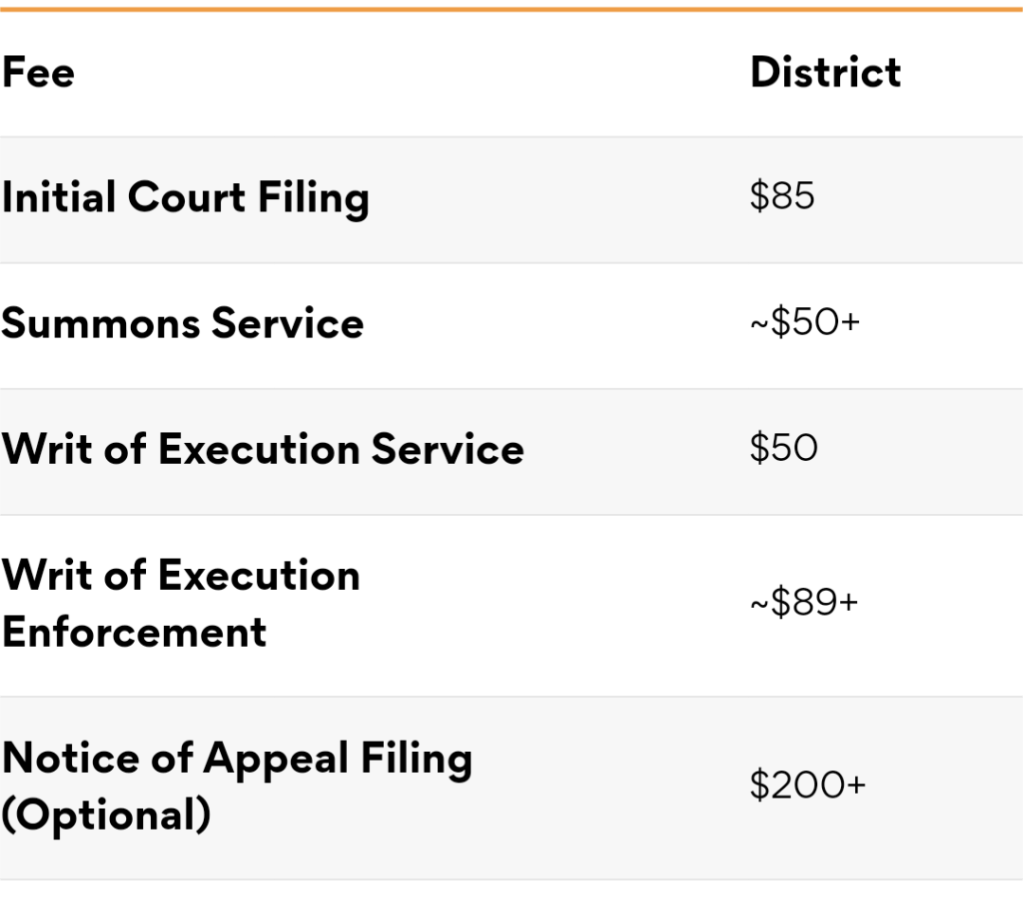
Task: Select the Writ of Execution Enforcement label
Action: click(x=181, y=604)
